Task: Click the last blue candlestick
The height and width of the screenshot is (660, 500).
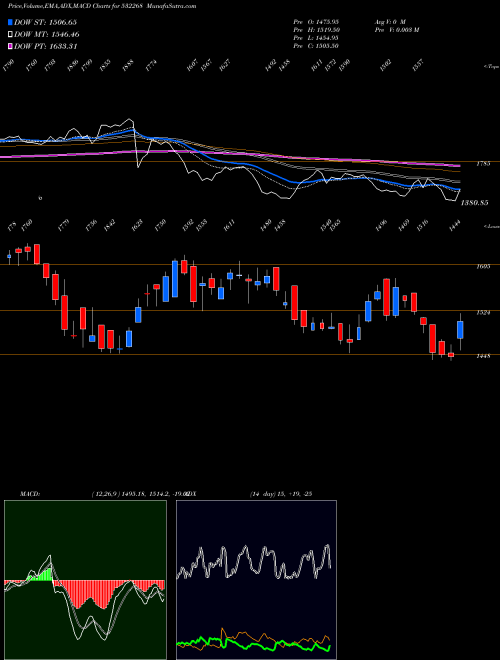Action: [460, 330]
